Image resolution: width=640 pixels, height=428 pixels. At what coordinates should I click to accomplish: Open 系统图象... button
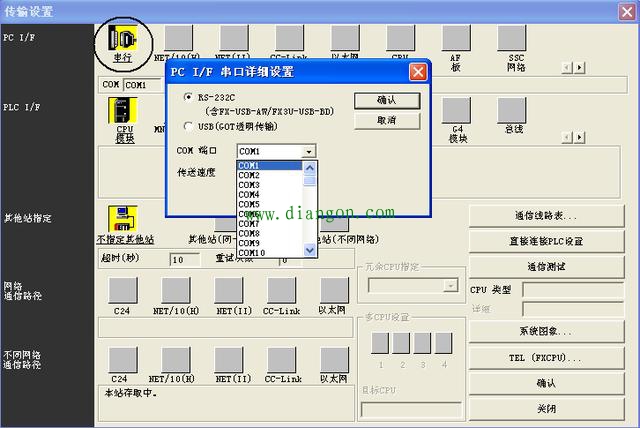pos(547,331)
